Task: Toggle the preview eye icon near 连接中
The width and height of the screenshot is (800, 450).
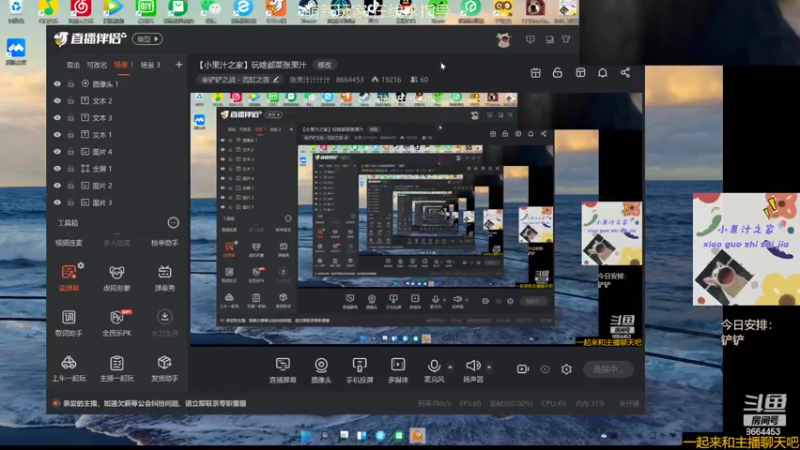Action: [545, 369]
